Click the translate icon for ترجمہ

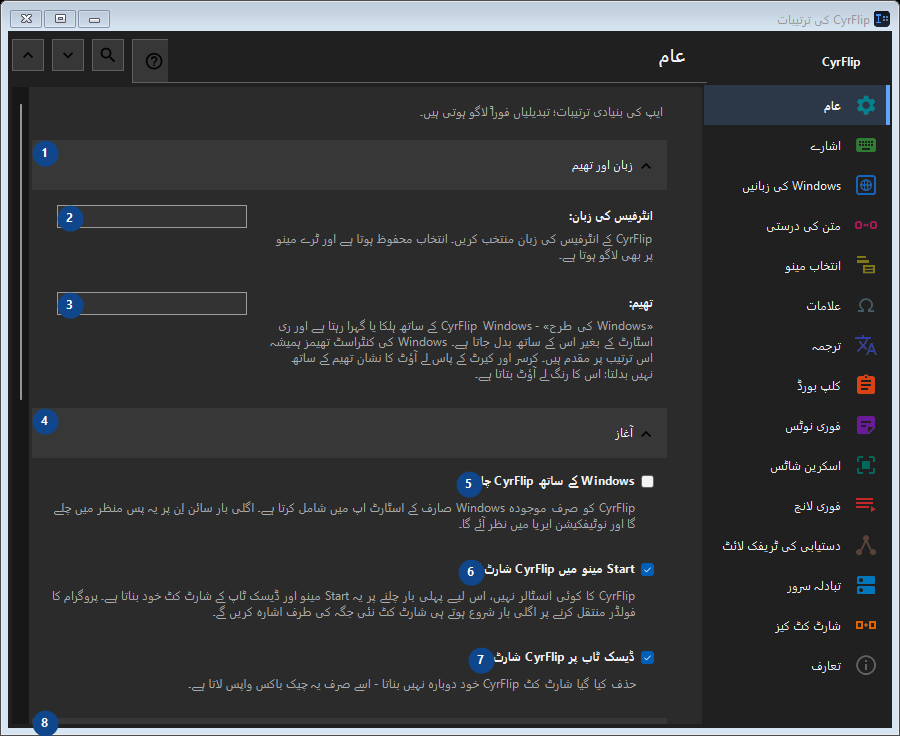tap(866, 346)
